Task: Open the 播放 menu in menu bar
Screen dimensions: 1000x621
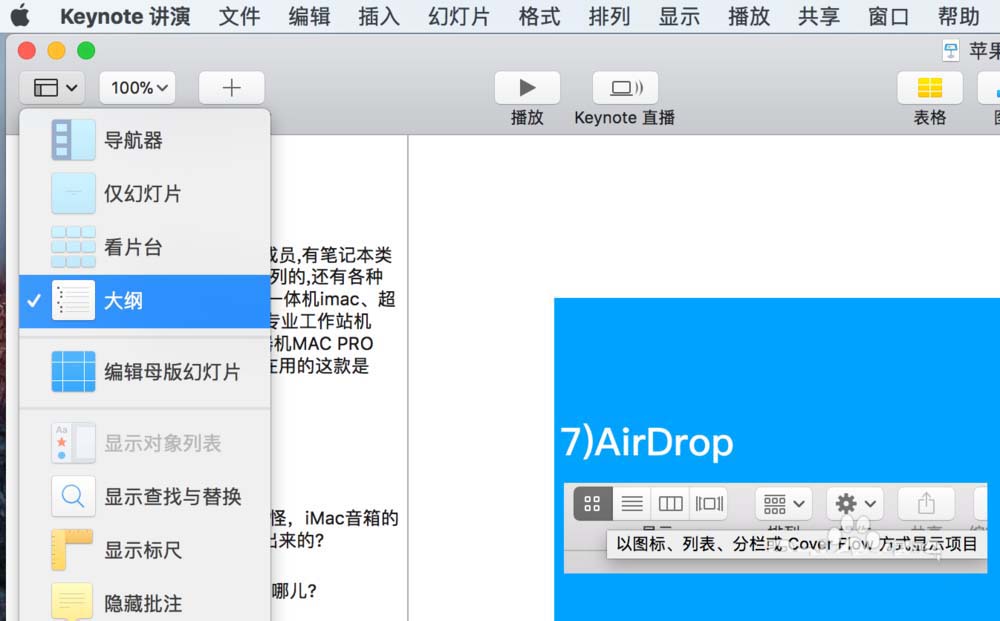Action: (749, 16)
